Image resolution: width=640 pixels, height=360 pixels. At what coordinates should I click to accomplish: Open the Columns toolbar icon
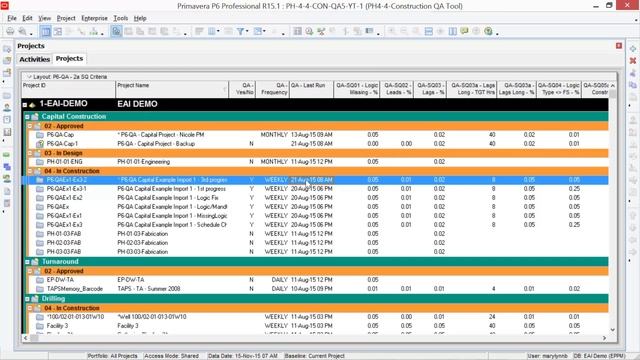pos(212,31)
